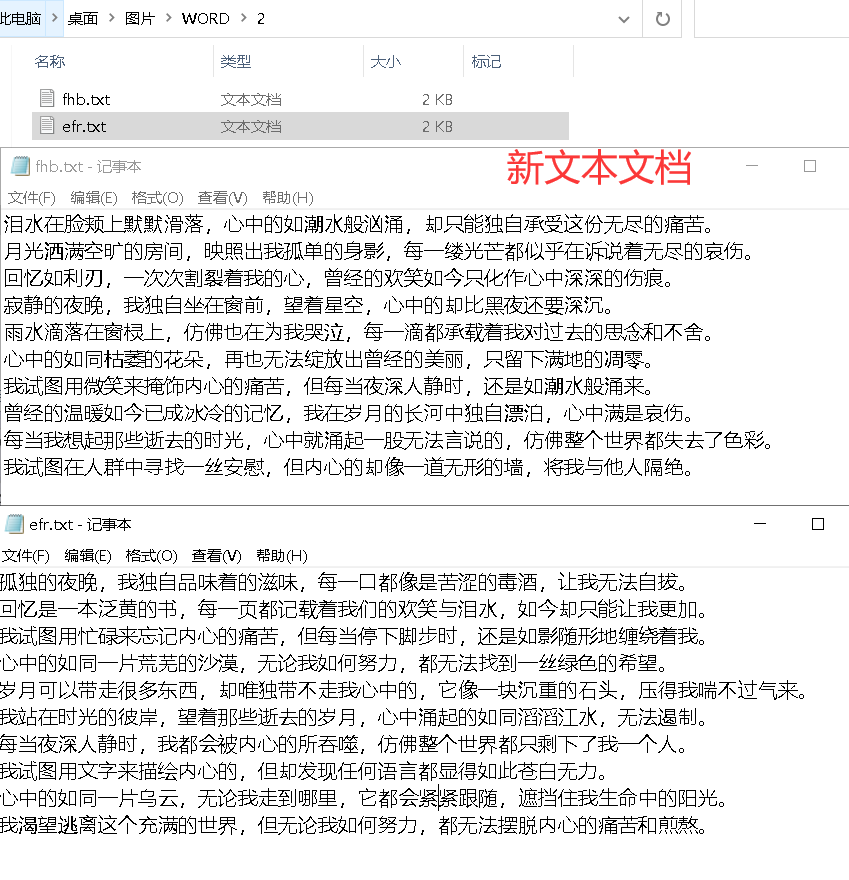The image size is (849, 880).
Task: Open 格式(O) menu in fhb.txt Notepad
Action: tap(157, 198)
